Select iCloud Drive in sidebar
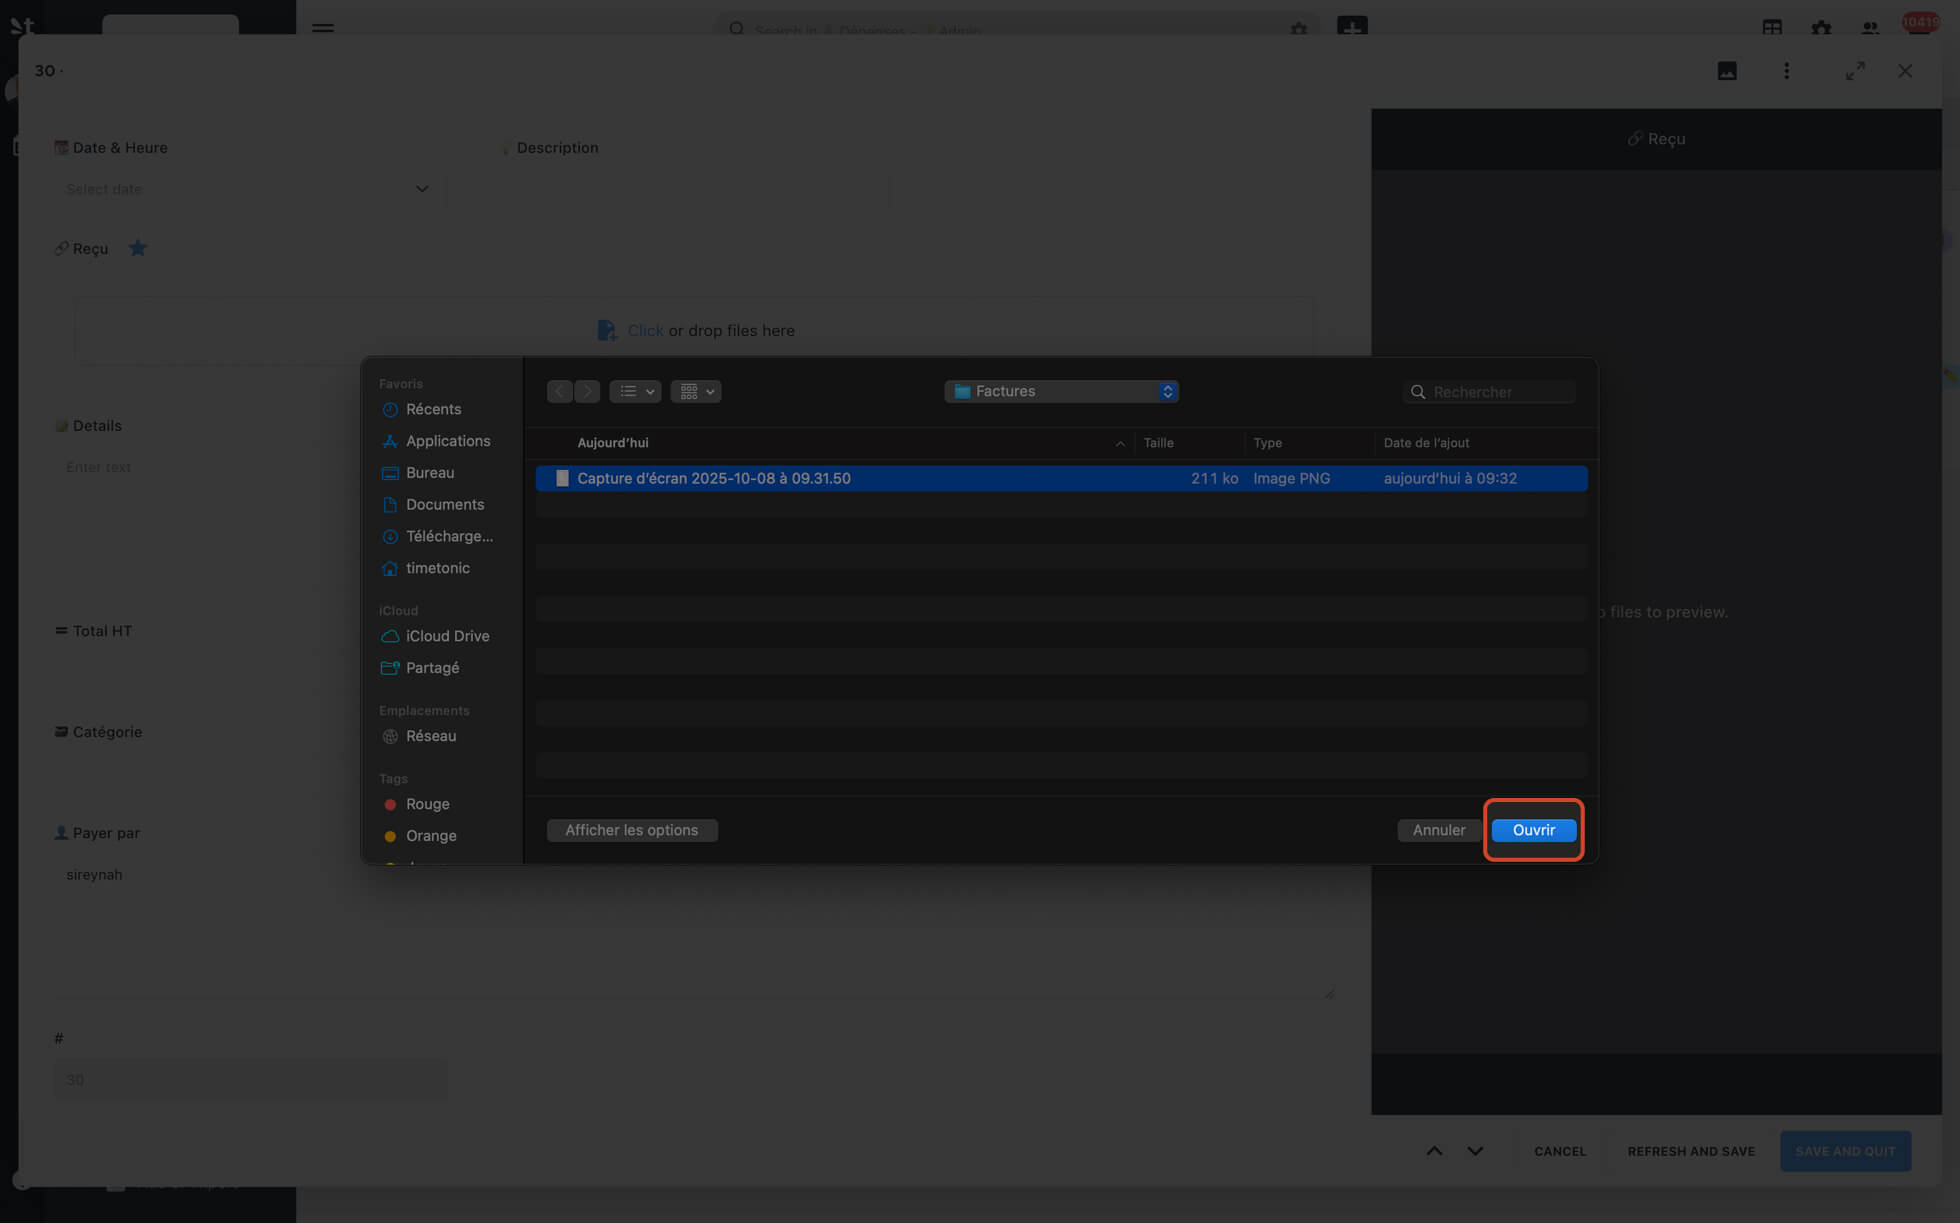This screenshot has width=1960, height=1223. coord(447,636)
